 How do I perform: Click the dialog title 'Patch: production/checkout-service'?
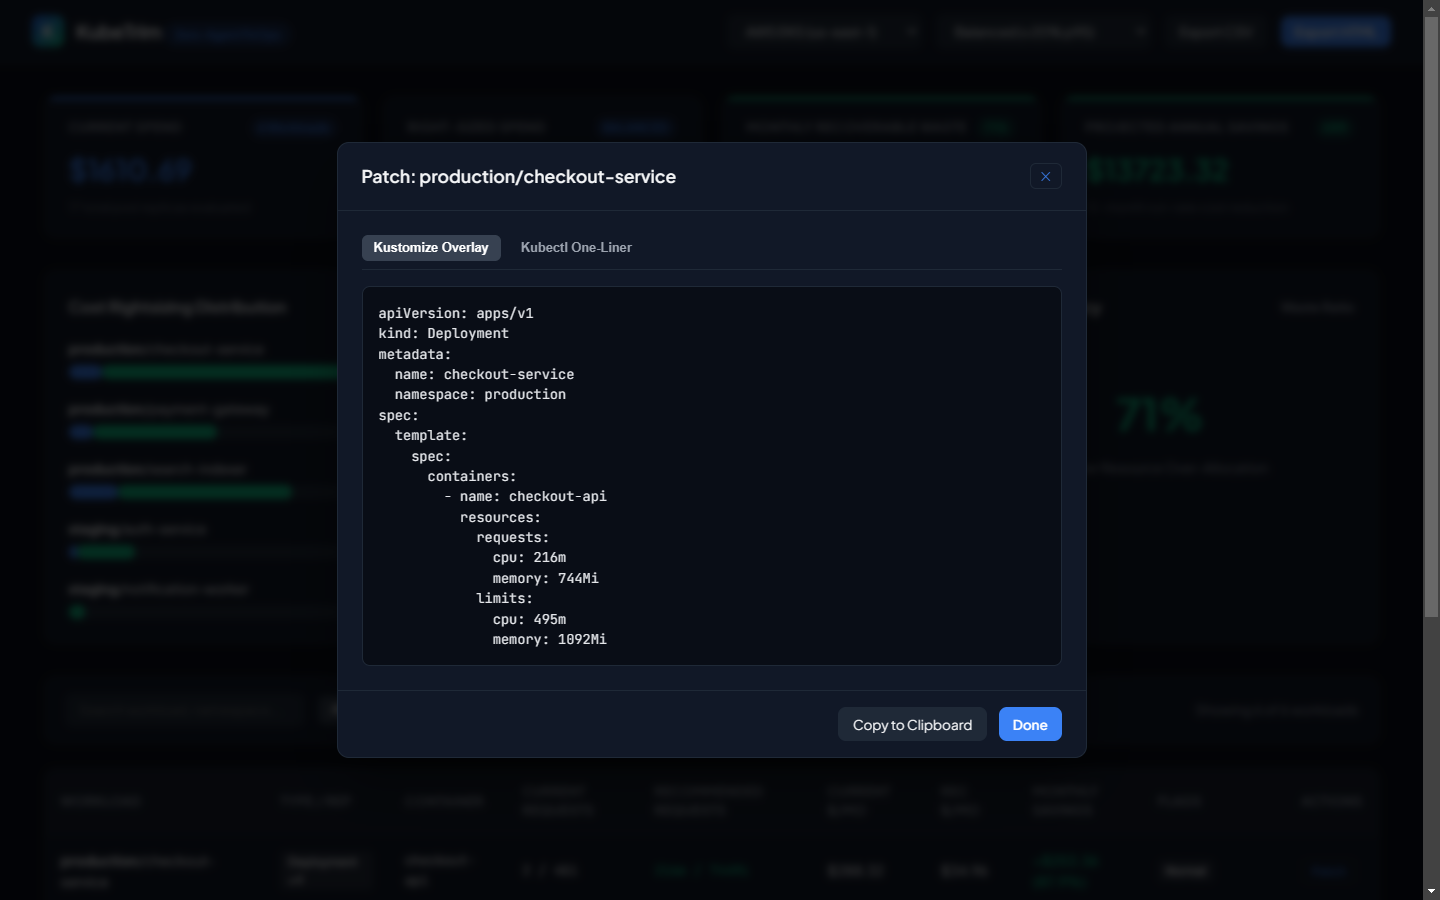518,176
